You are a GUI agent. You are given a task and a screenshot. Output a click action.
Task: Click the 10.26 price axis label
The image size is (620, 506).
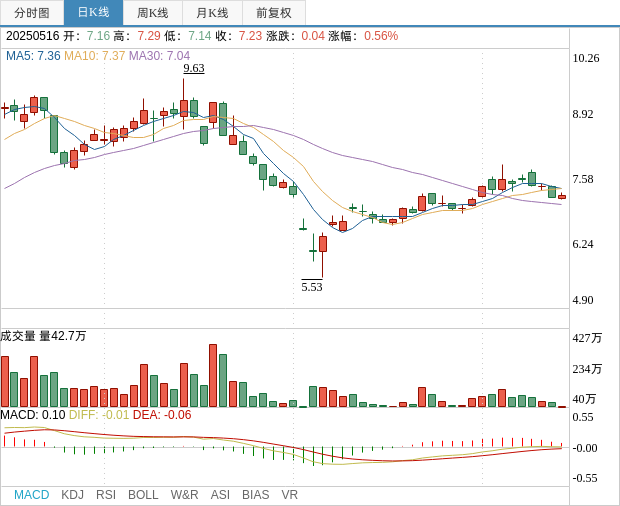point(586,59)
